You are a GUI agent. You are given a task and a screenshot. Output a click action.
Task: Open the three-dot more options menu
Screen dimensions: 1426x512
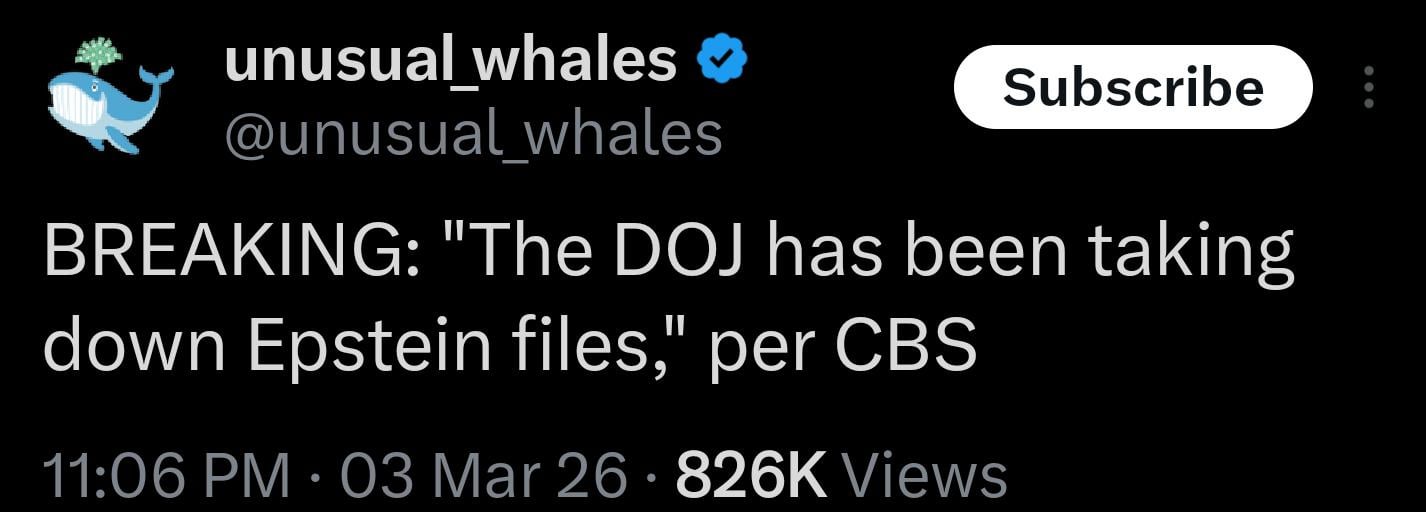(1369, 88)
